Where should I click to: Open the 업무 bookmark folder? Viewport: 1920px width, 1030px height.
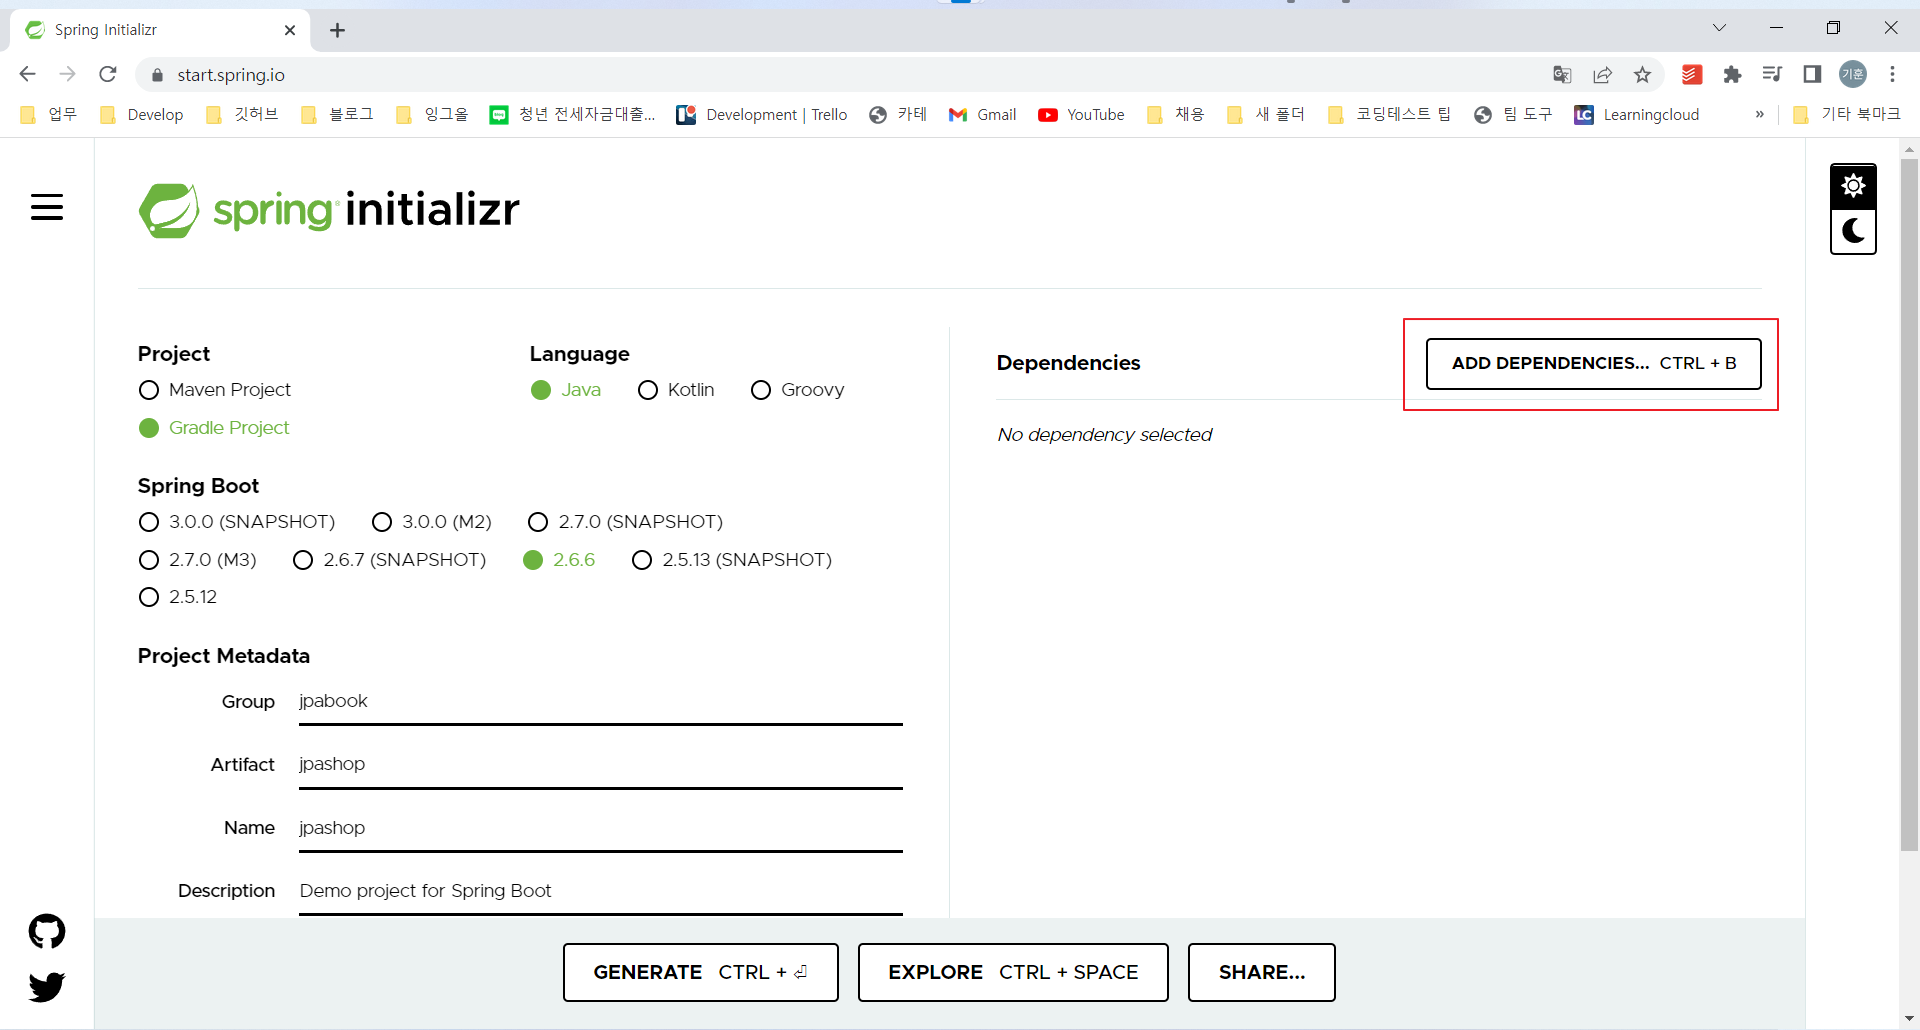pyautogui.click(x=49, y=115)
